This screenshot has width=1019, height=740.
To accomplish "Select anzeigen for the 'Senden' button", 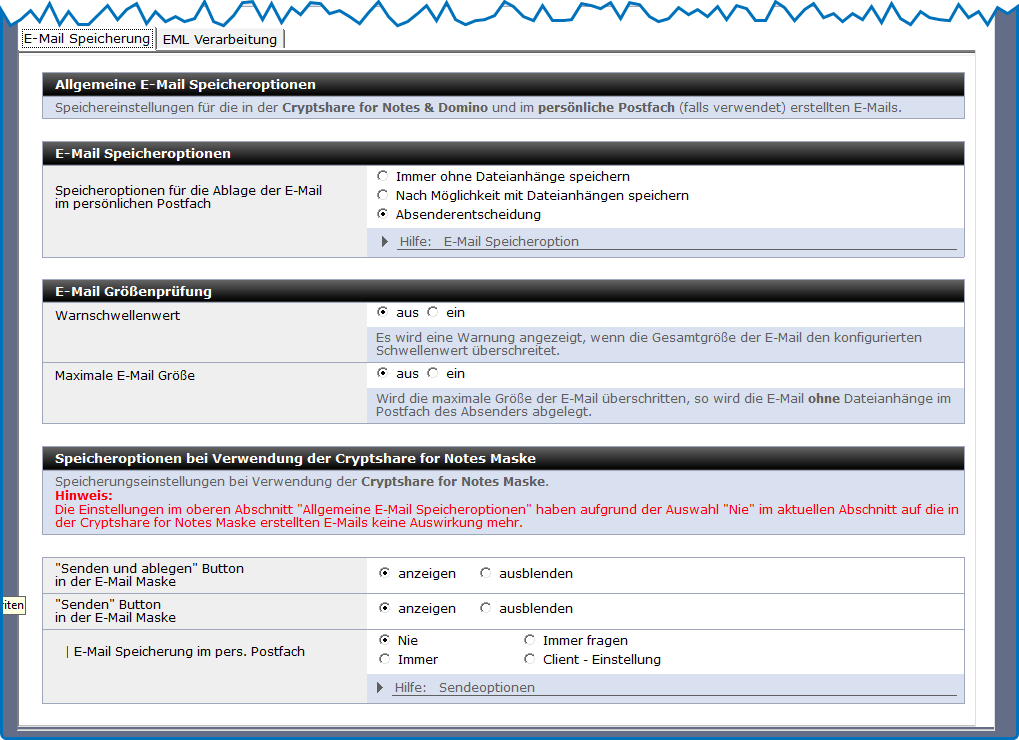I will 385,608.
